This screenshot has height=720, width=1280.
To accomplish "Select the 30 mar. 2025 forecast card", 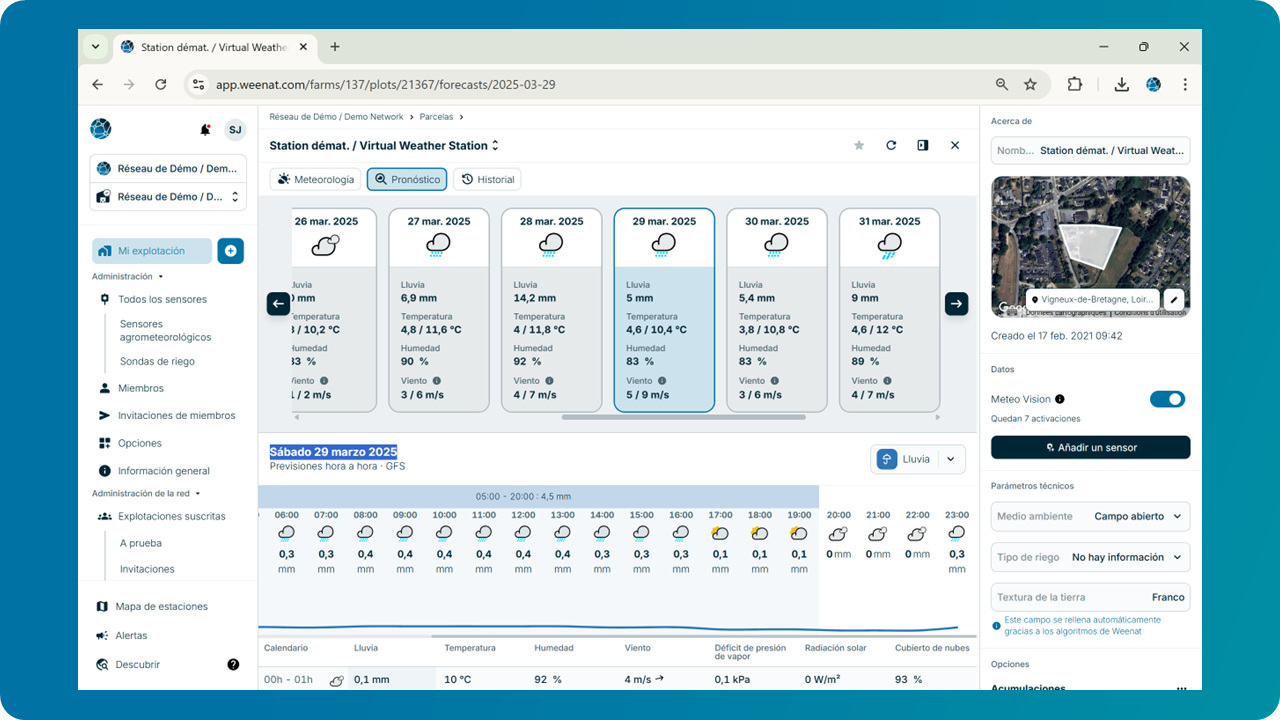I will [x=776, y=310].
